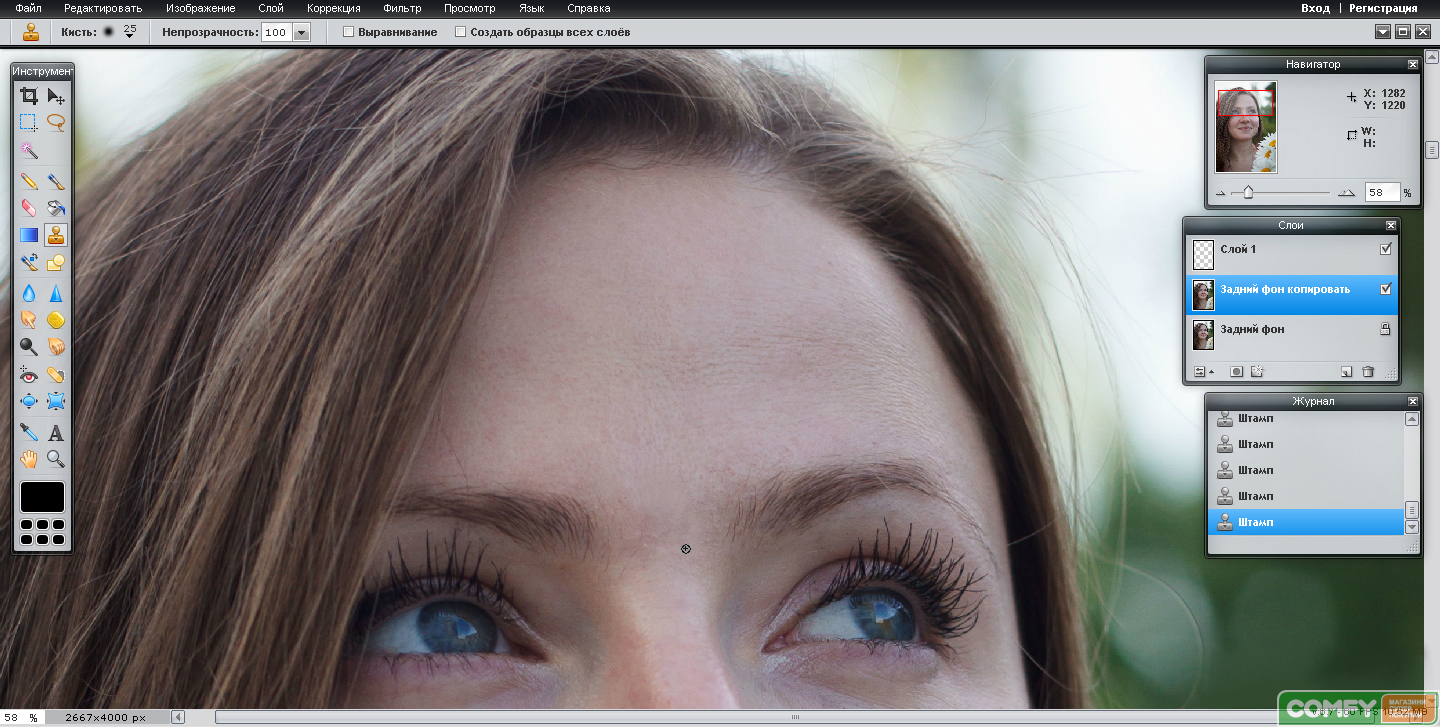Click the Navigator zoom percentage field
1440x727 pixels.
click(x=1381, y=192)
